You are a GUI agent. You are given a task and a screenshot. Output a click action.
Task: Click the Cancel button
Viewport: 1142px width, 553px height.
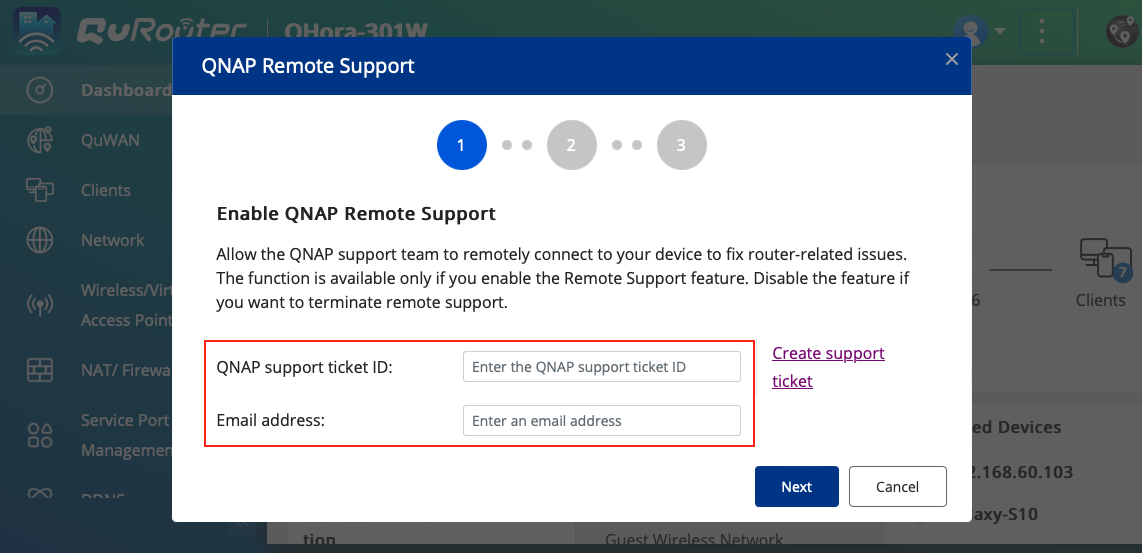point(897,487)
